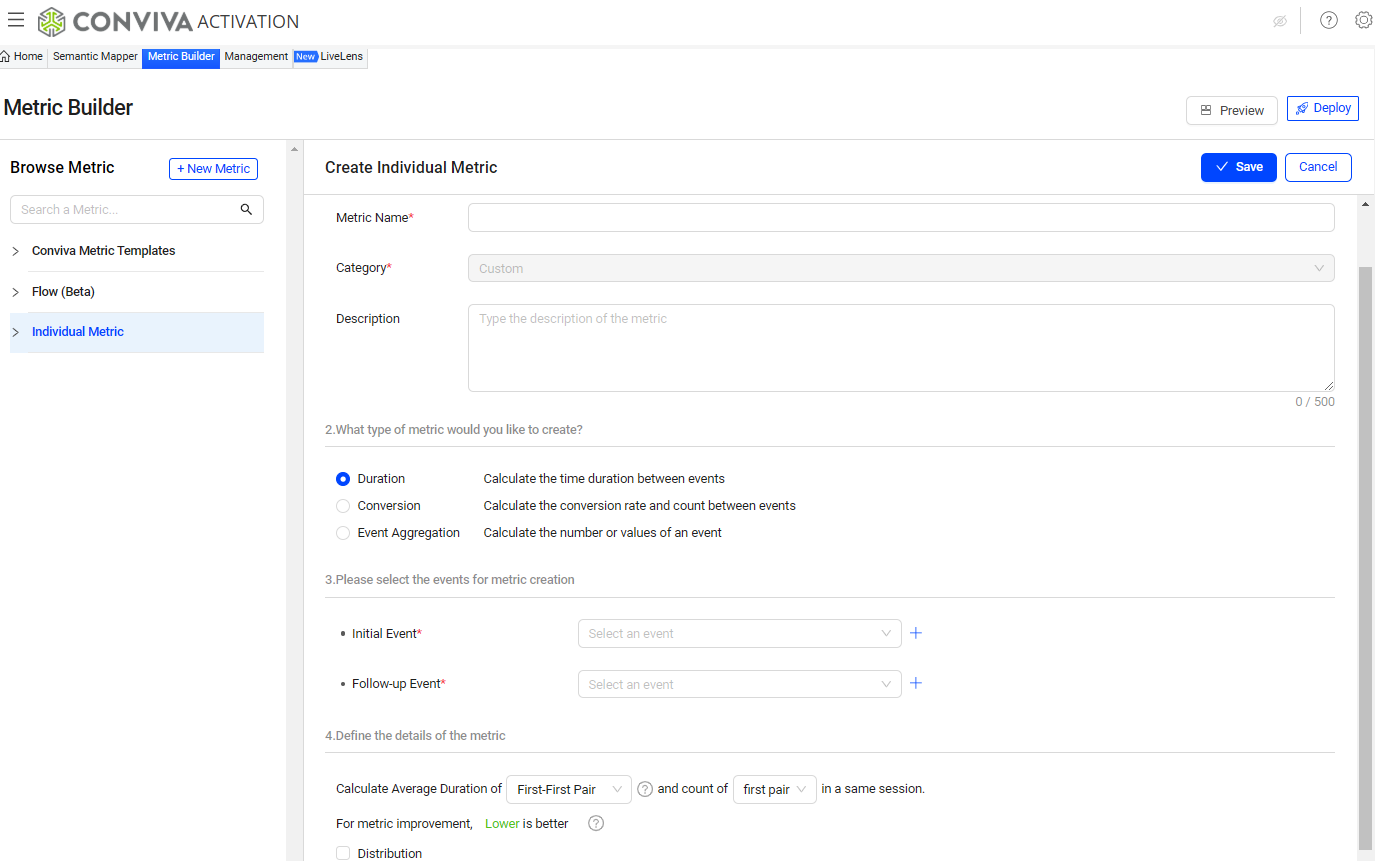Click the Deploy button
Screen dimensions: 1375x861
(1322, 108)
